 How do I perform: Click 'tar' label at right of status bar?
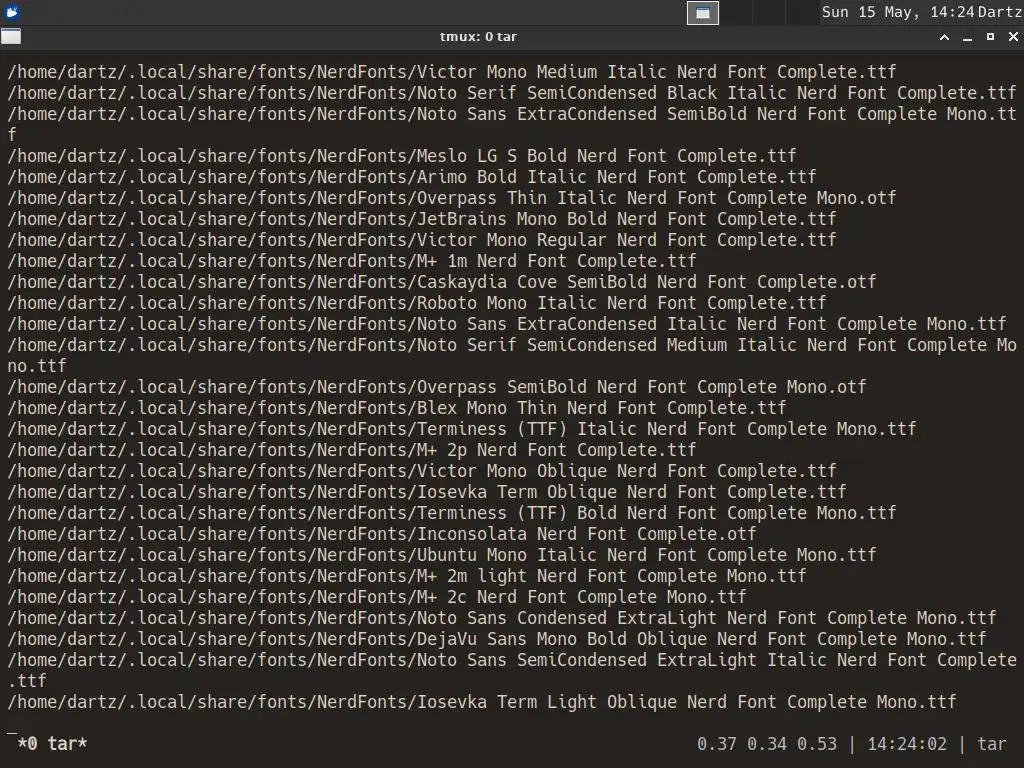tap(991, 743)
